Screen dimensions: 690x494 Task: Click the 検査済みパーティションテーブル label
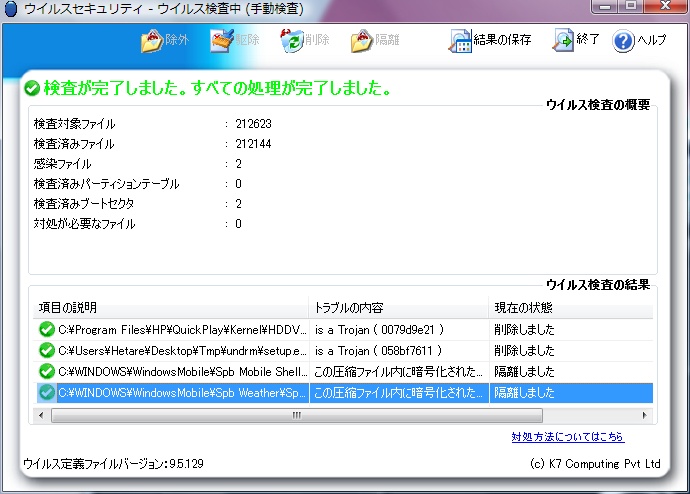(106, 184)
